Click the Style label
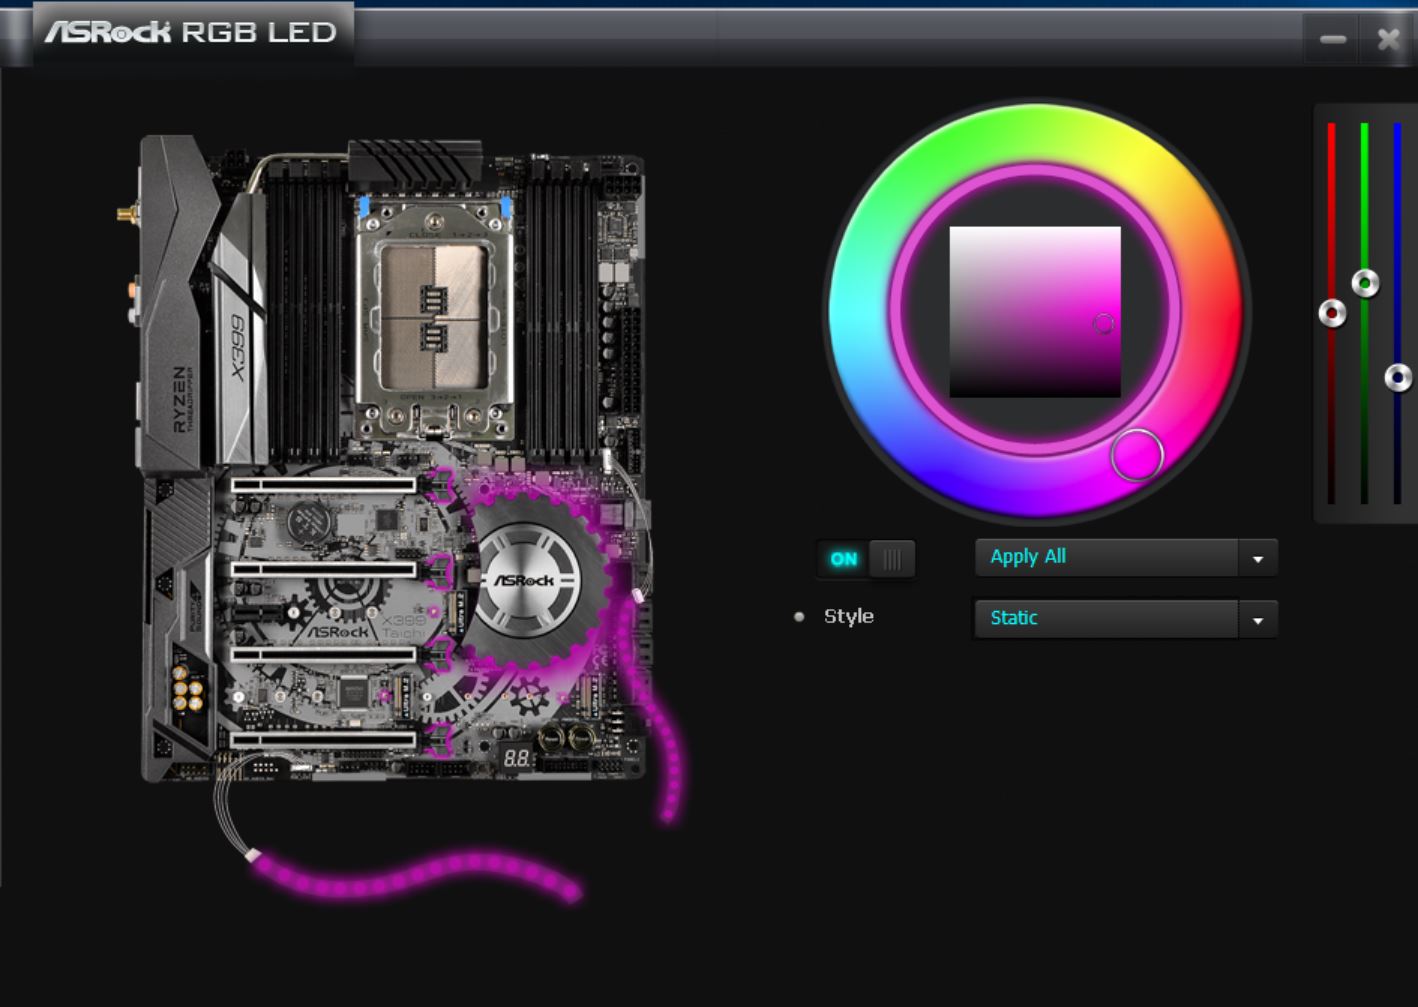1418x1007 pixels. pyautogui.click(x=849, y=616)
